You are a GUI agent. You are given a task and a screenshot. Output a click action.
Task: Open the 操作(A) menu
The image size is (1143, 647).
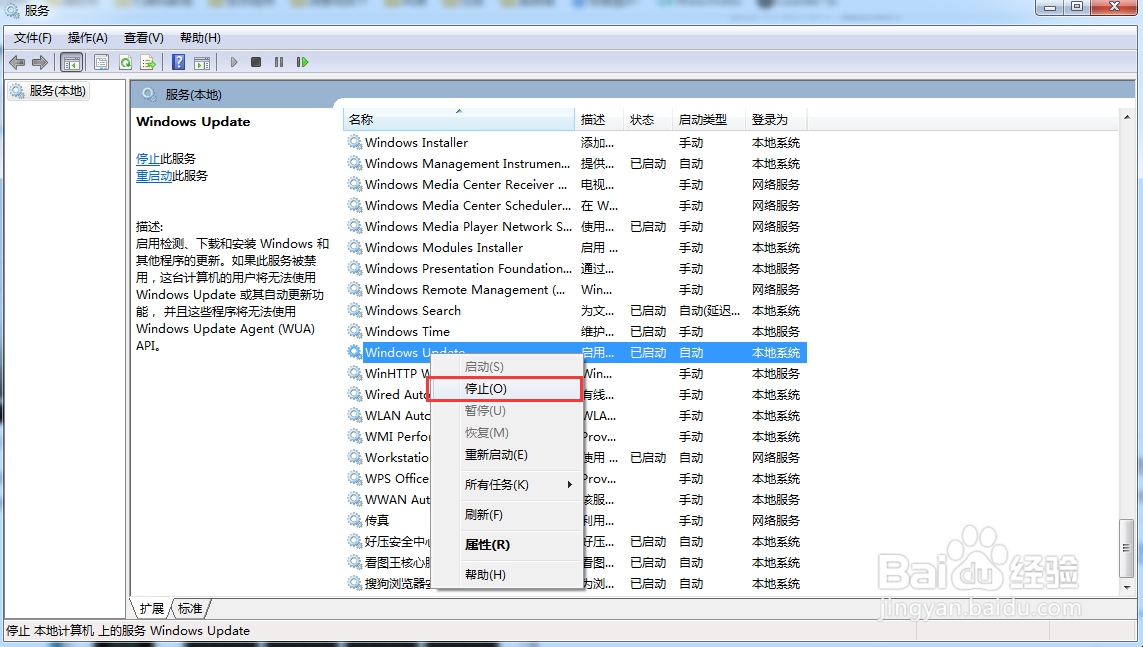(87, 38)
